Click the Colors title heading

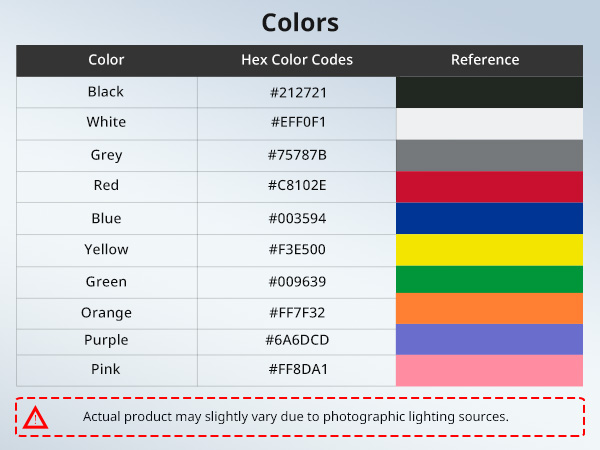tap(300, 22)
